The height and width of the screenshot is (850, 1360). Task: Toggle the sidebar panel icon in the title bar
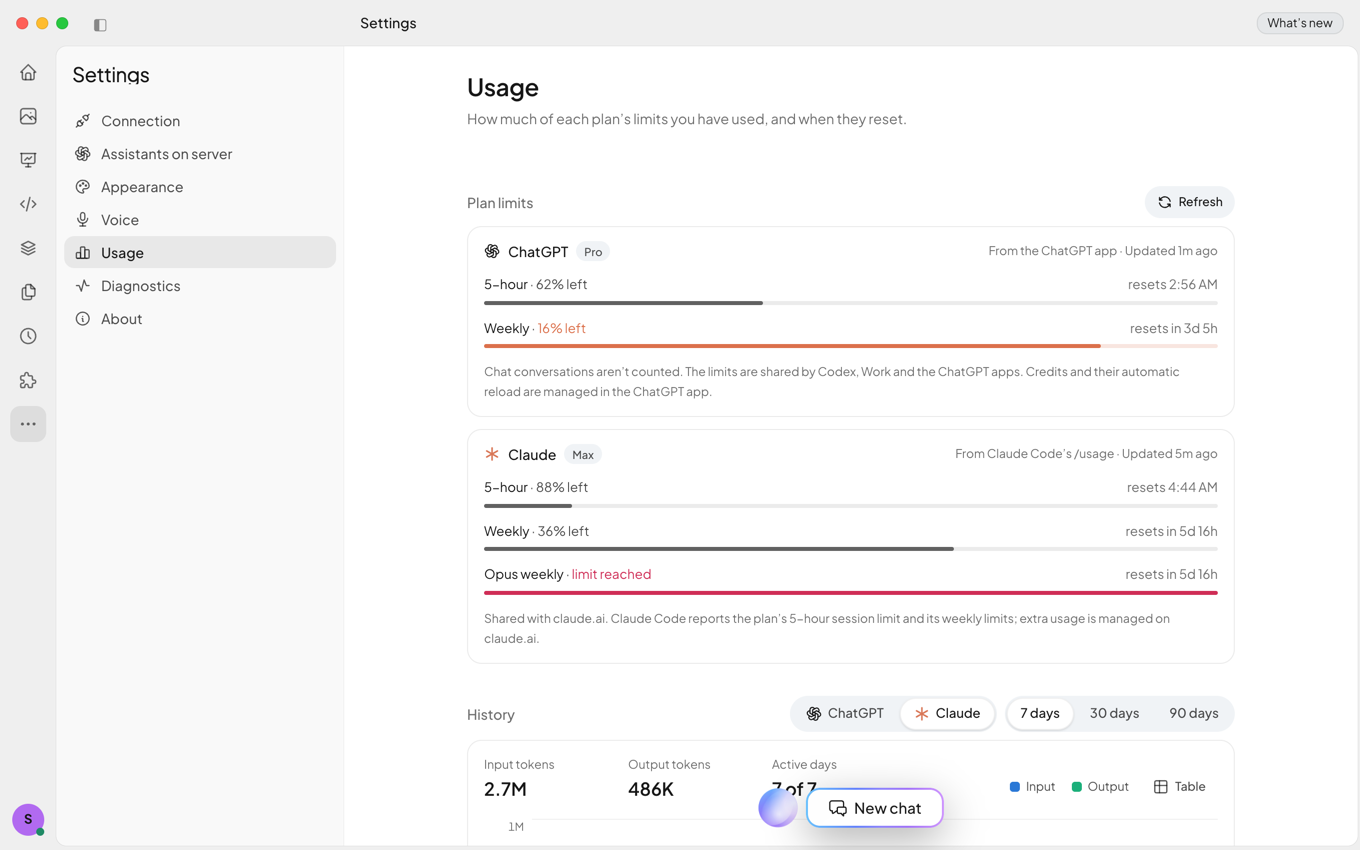coord(100,24)
